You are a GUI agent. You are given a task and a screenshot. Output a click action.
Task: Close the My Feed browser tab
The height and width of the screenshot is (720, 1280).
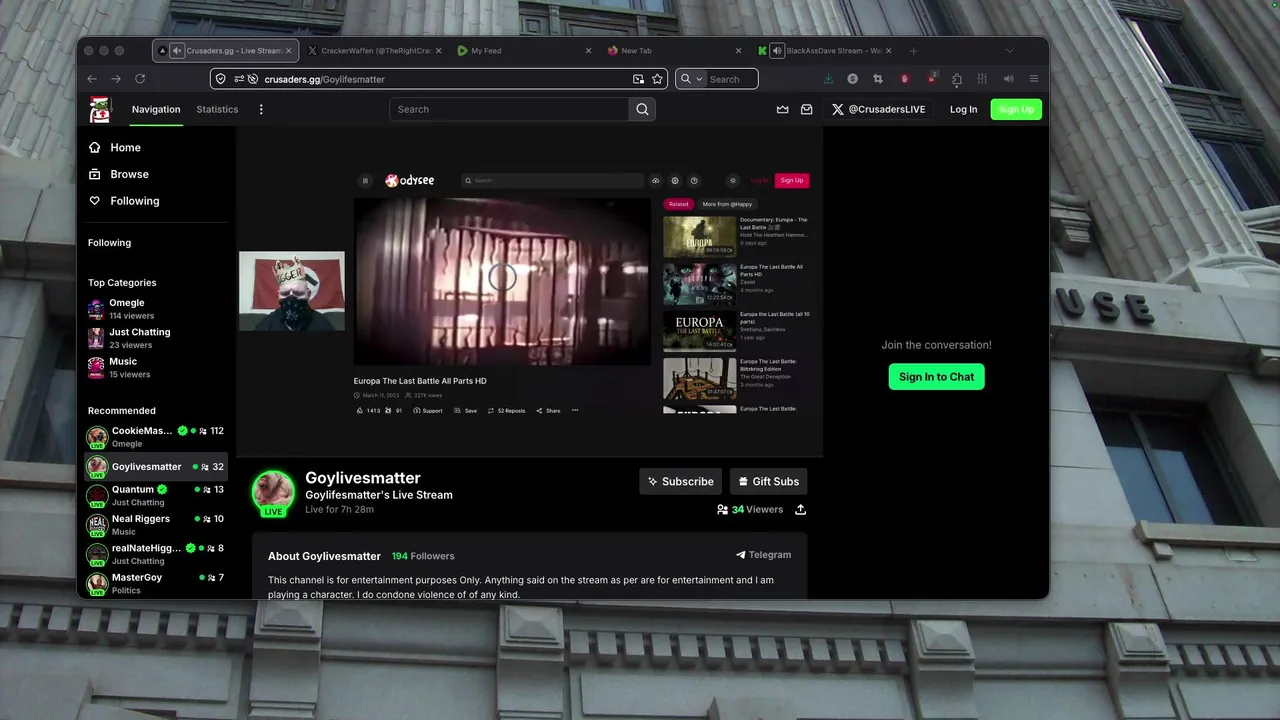point(589,51)
